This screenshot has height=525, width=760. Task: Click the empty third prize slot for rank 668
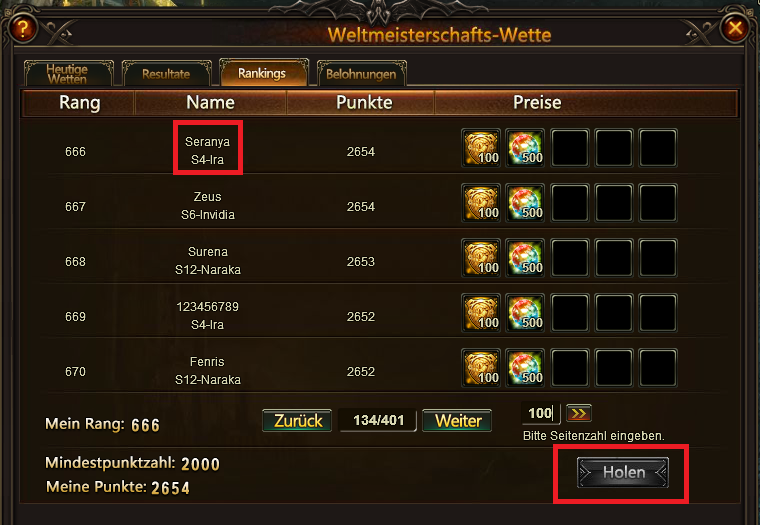pyautogui.click(x=570, y=258)
